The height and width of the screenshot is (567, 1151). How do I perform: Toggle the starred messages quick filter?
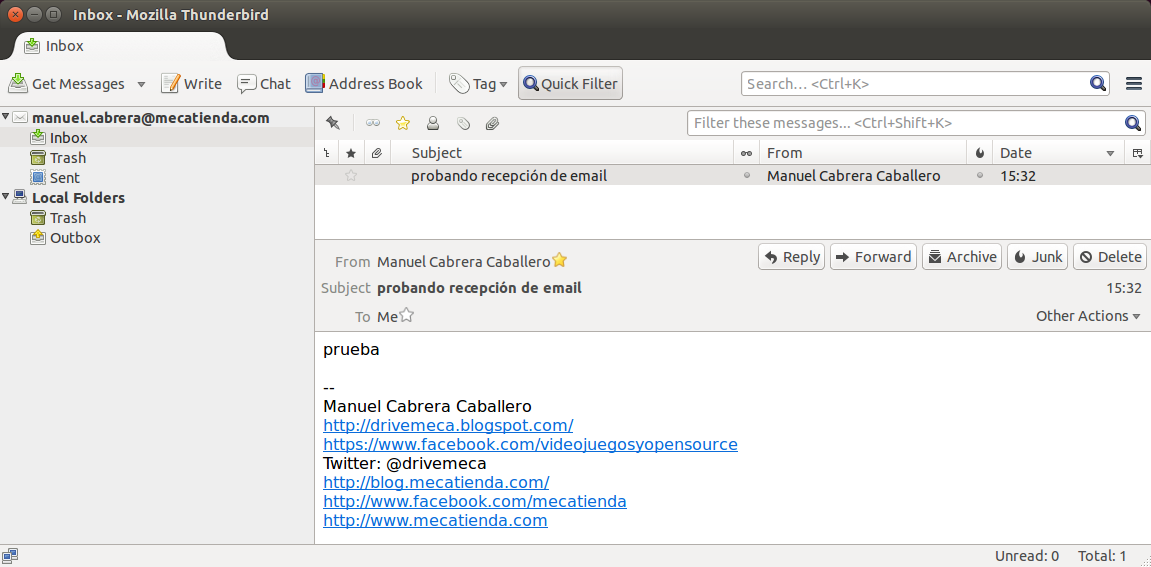403,123
